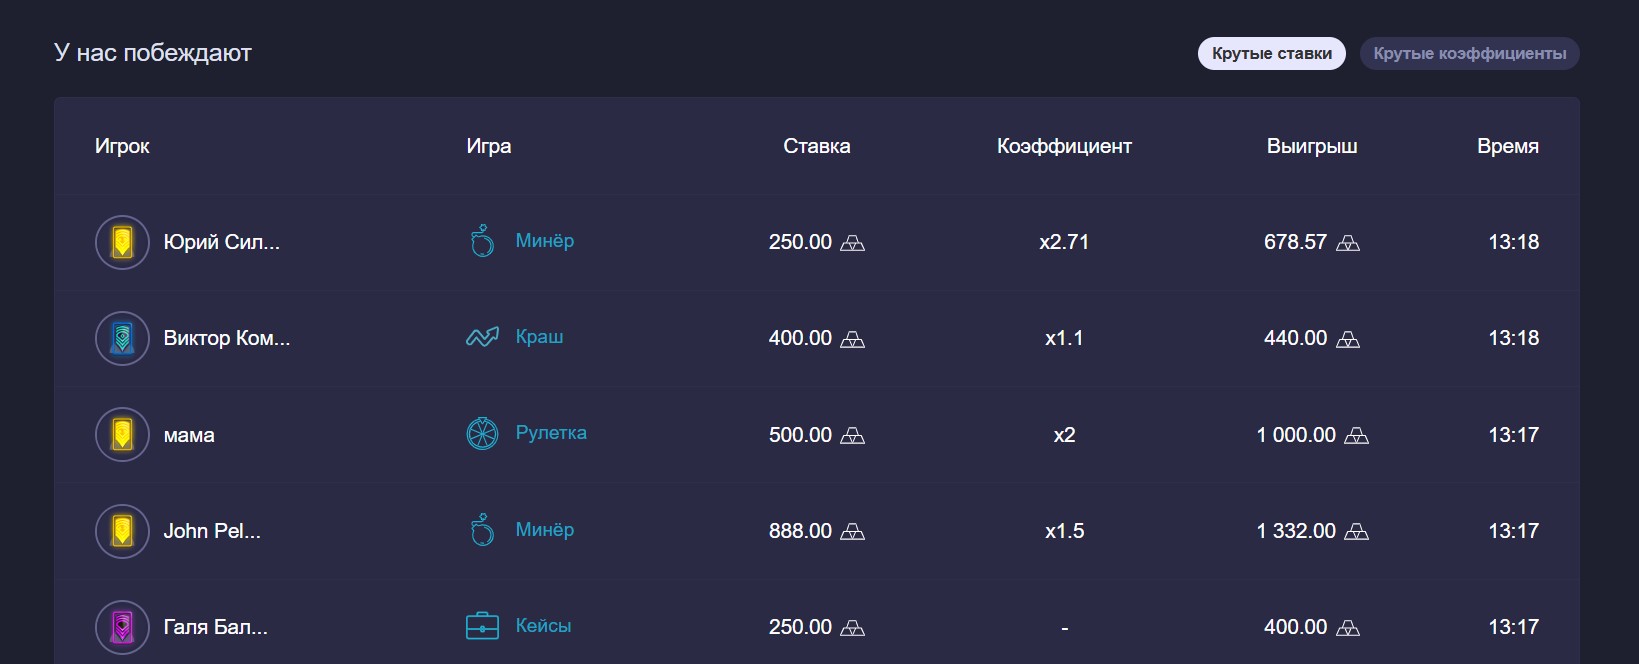
Task: Click the gold bars icon beside 1 000.00
Action: (1356, 436)
